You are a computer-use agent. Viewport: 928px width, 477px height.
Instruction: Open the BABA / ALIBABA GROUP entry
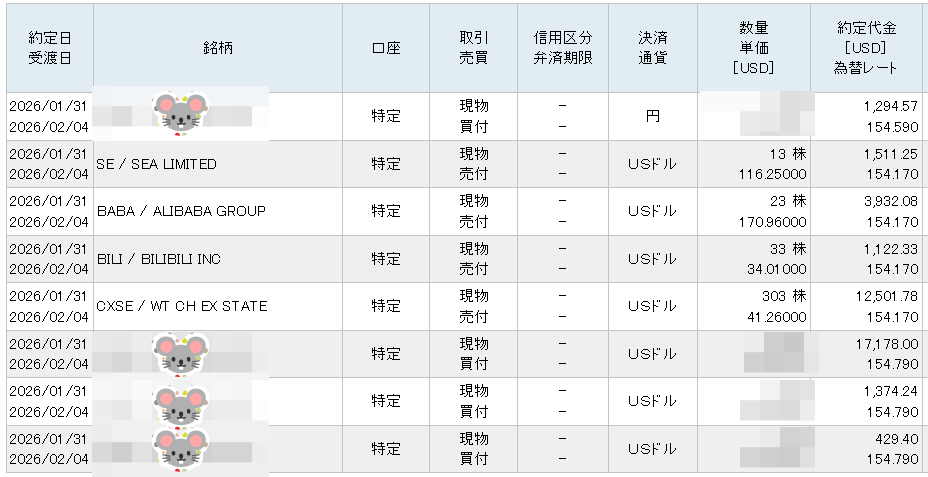pos(181,211)
